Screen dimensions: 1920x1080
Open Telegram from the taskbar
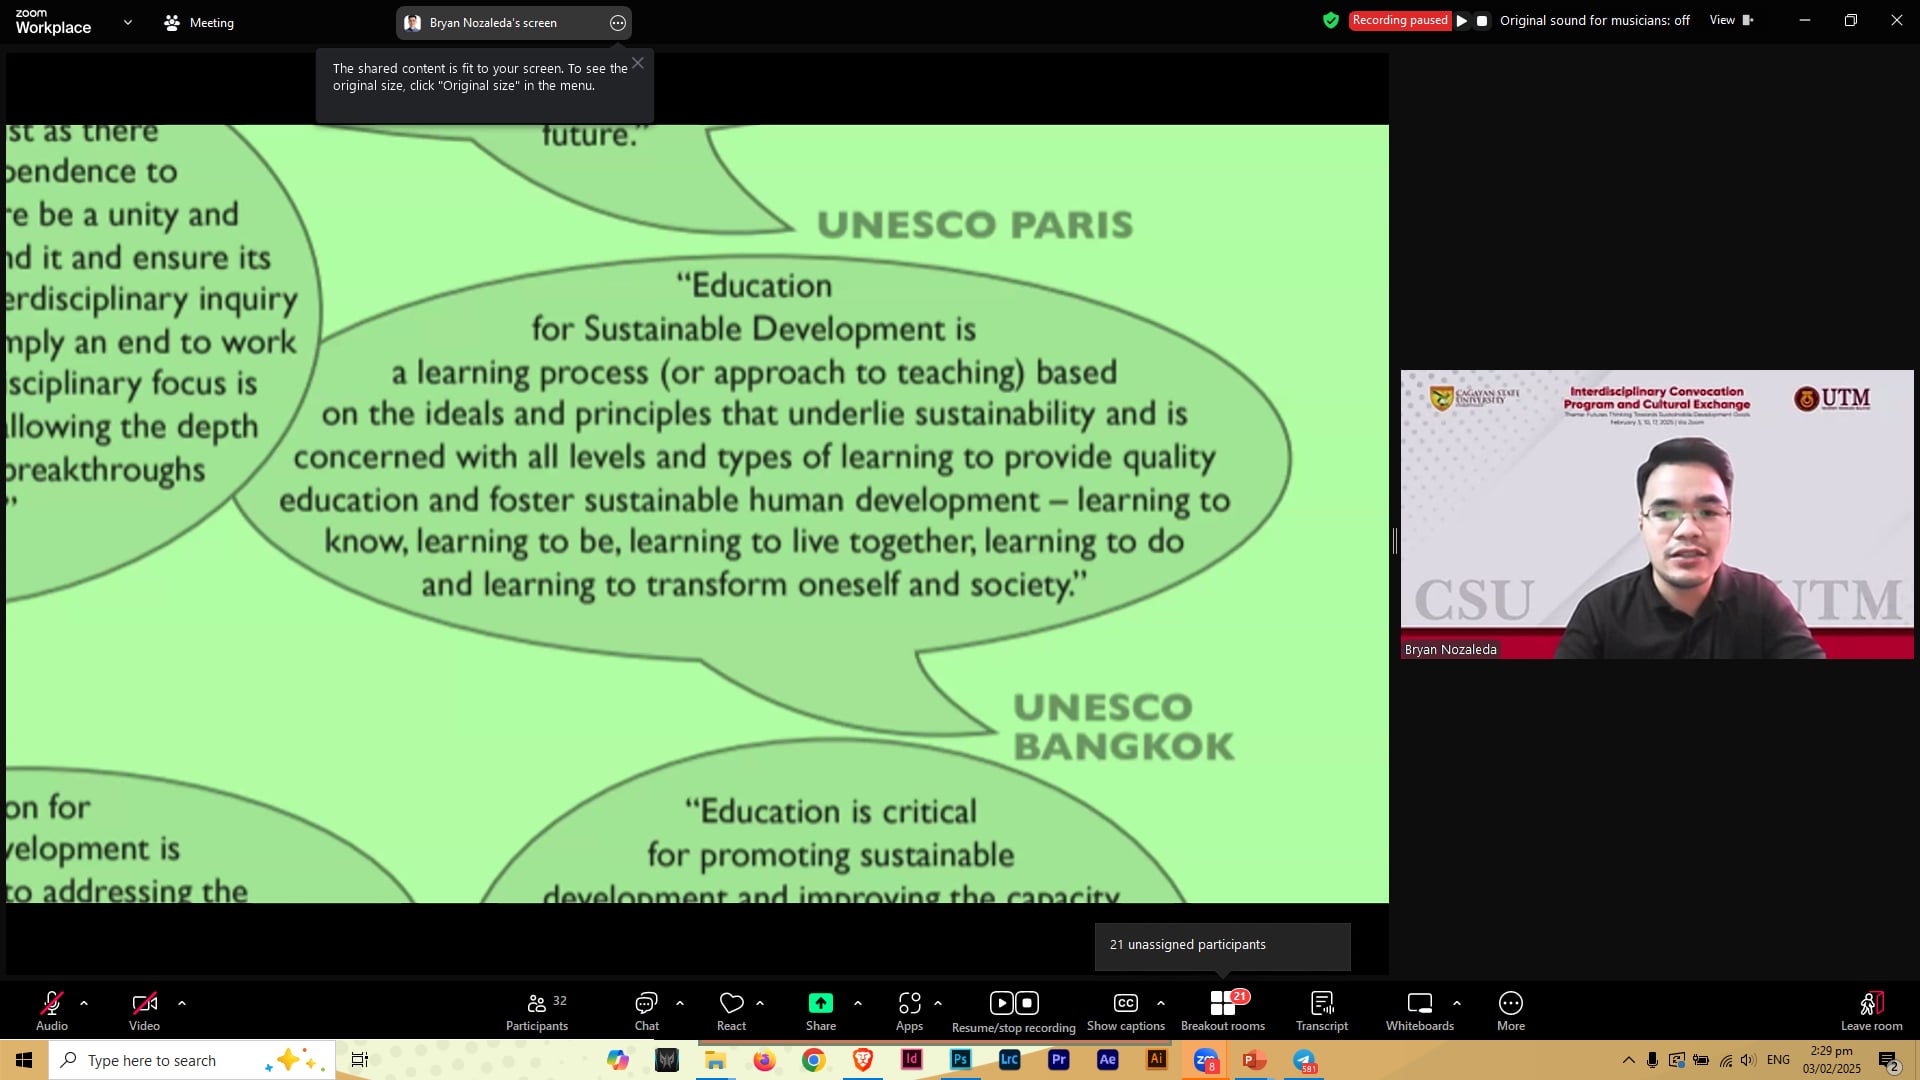point(1304,1060)
